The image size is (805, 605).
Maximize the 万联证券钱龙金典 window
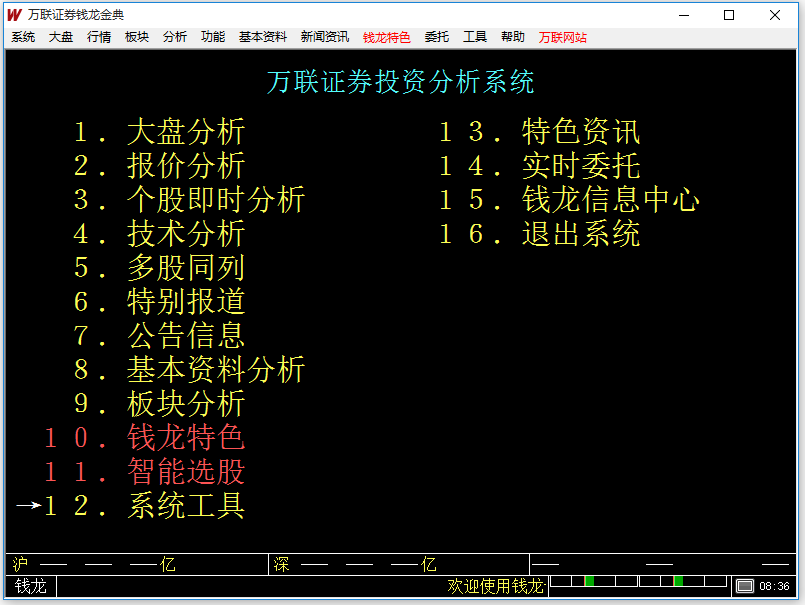[x=729, y=15]
